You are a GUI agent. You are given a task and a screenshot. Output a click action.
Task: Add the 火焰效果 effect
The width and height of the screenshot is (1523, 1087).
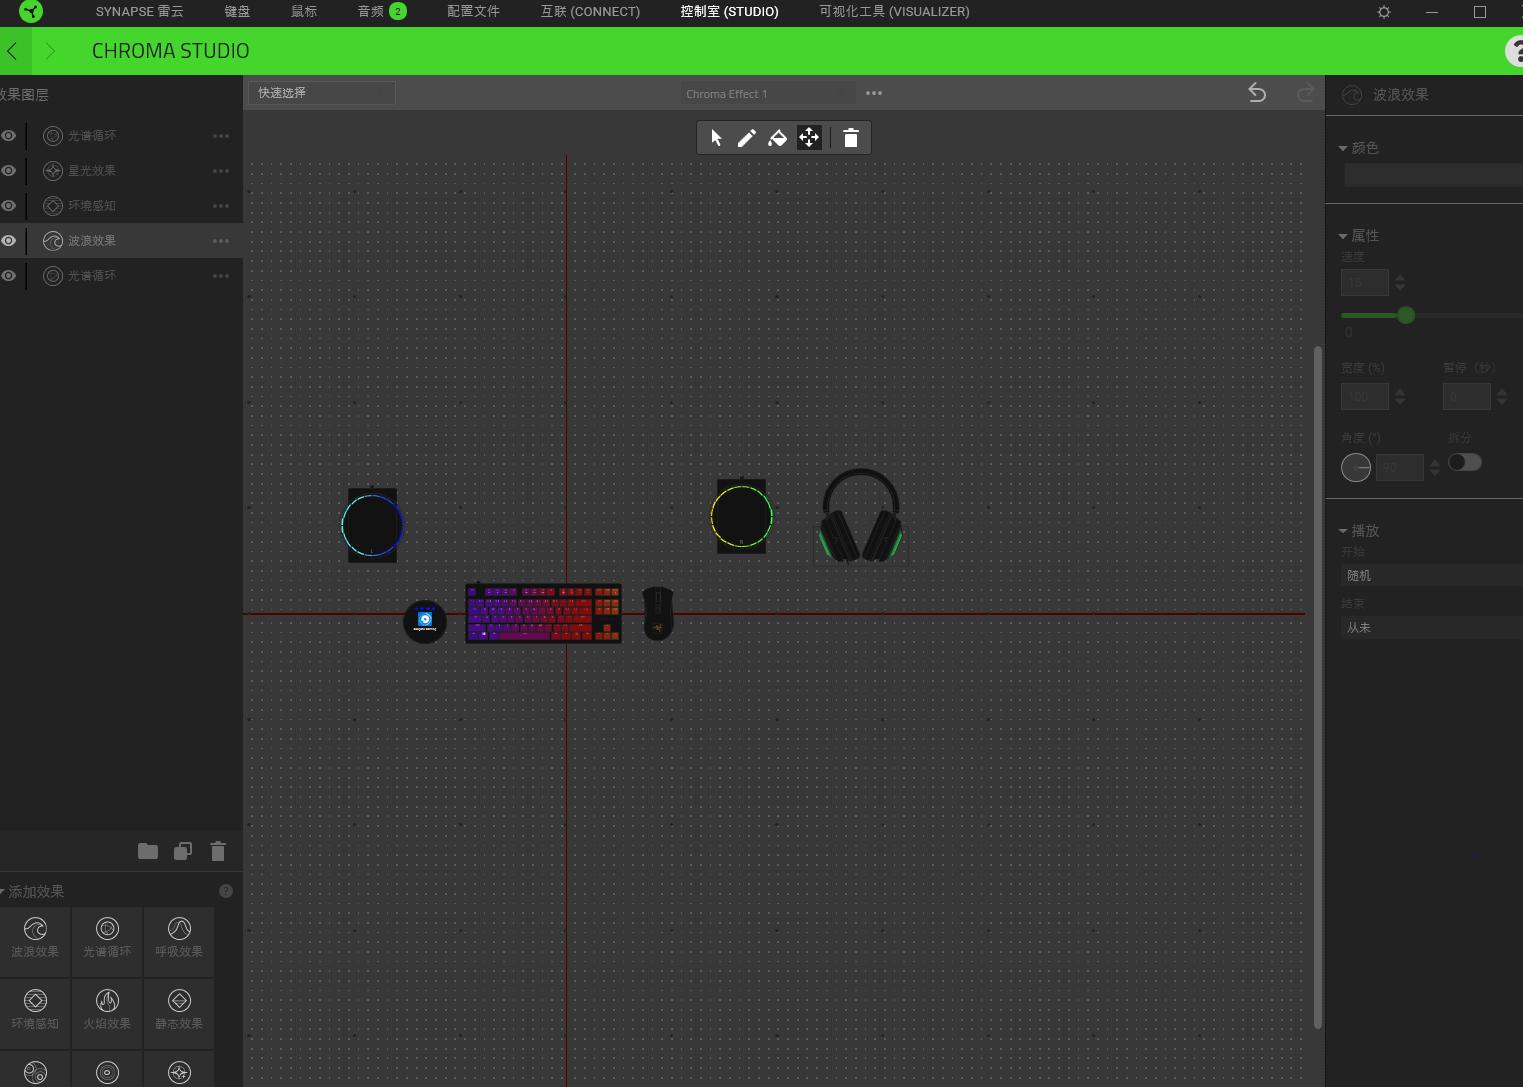[107, 1008]
